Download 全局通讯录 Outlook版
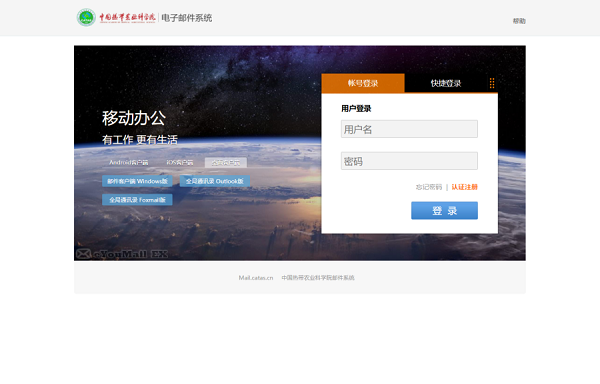Screen dimensions: 600x384 (x=215, y=181)
